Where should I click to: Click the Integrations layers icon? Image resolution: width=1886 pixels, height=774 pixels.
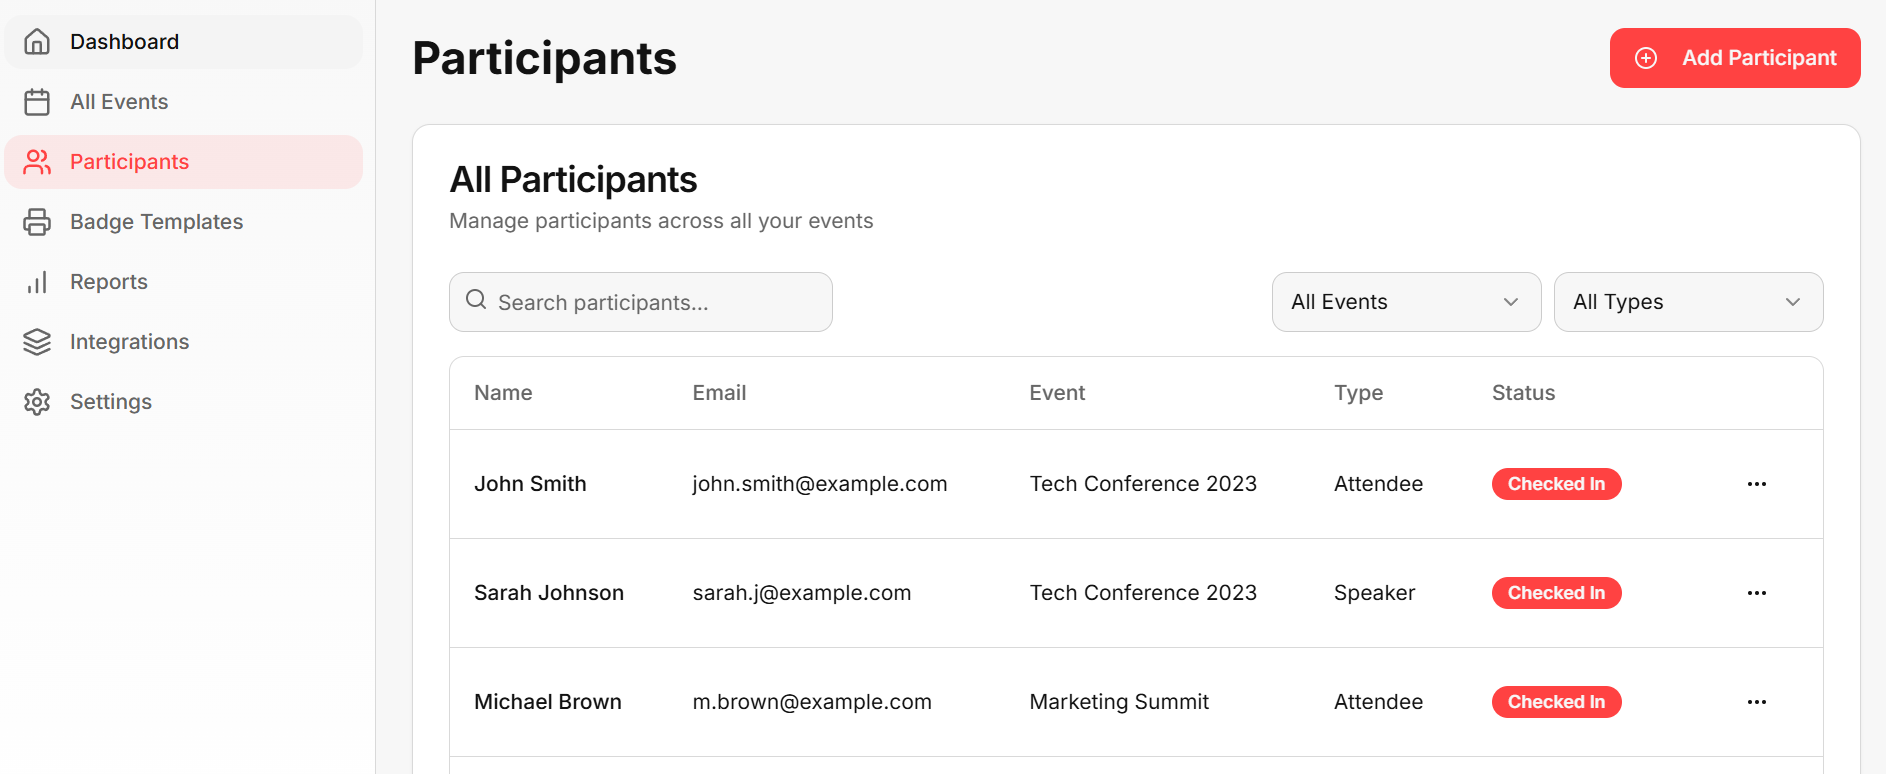tap(37, 342)
